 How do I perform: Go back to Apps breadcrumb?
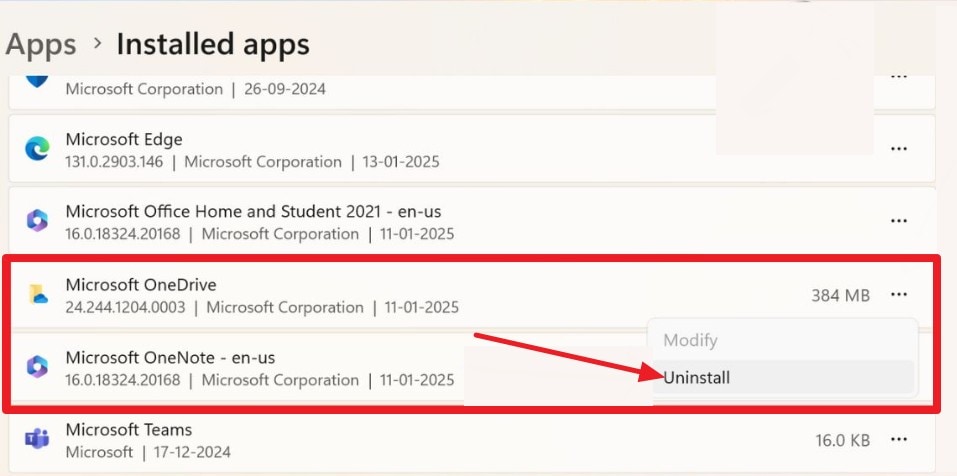41,45
